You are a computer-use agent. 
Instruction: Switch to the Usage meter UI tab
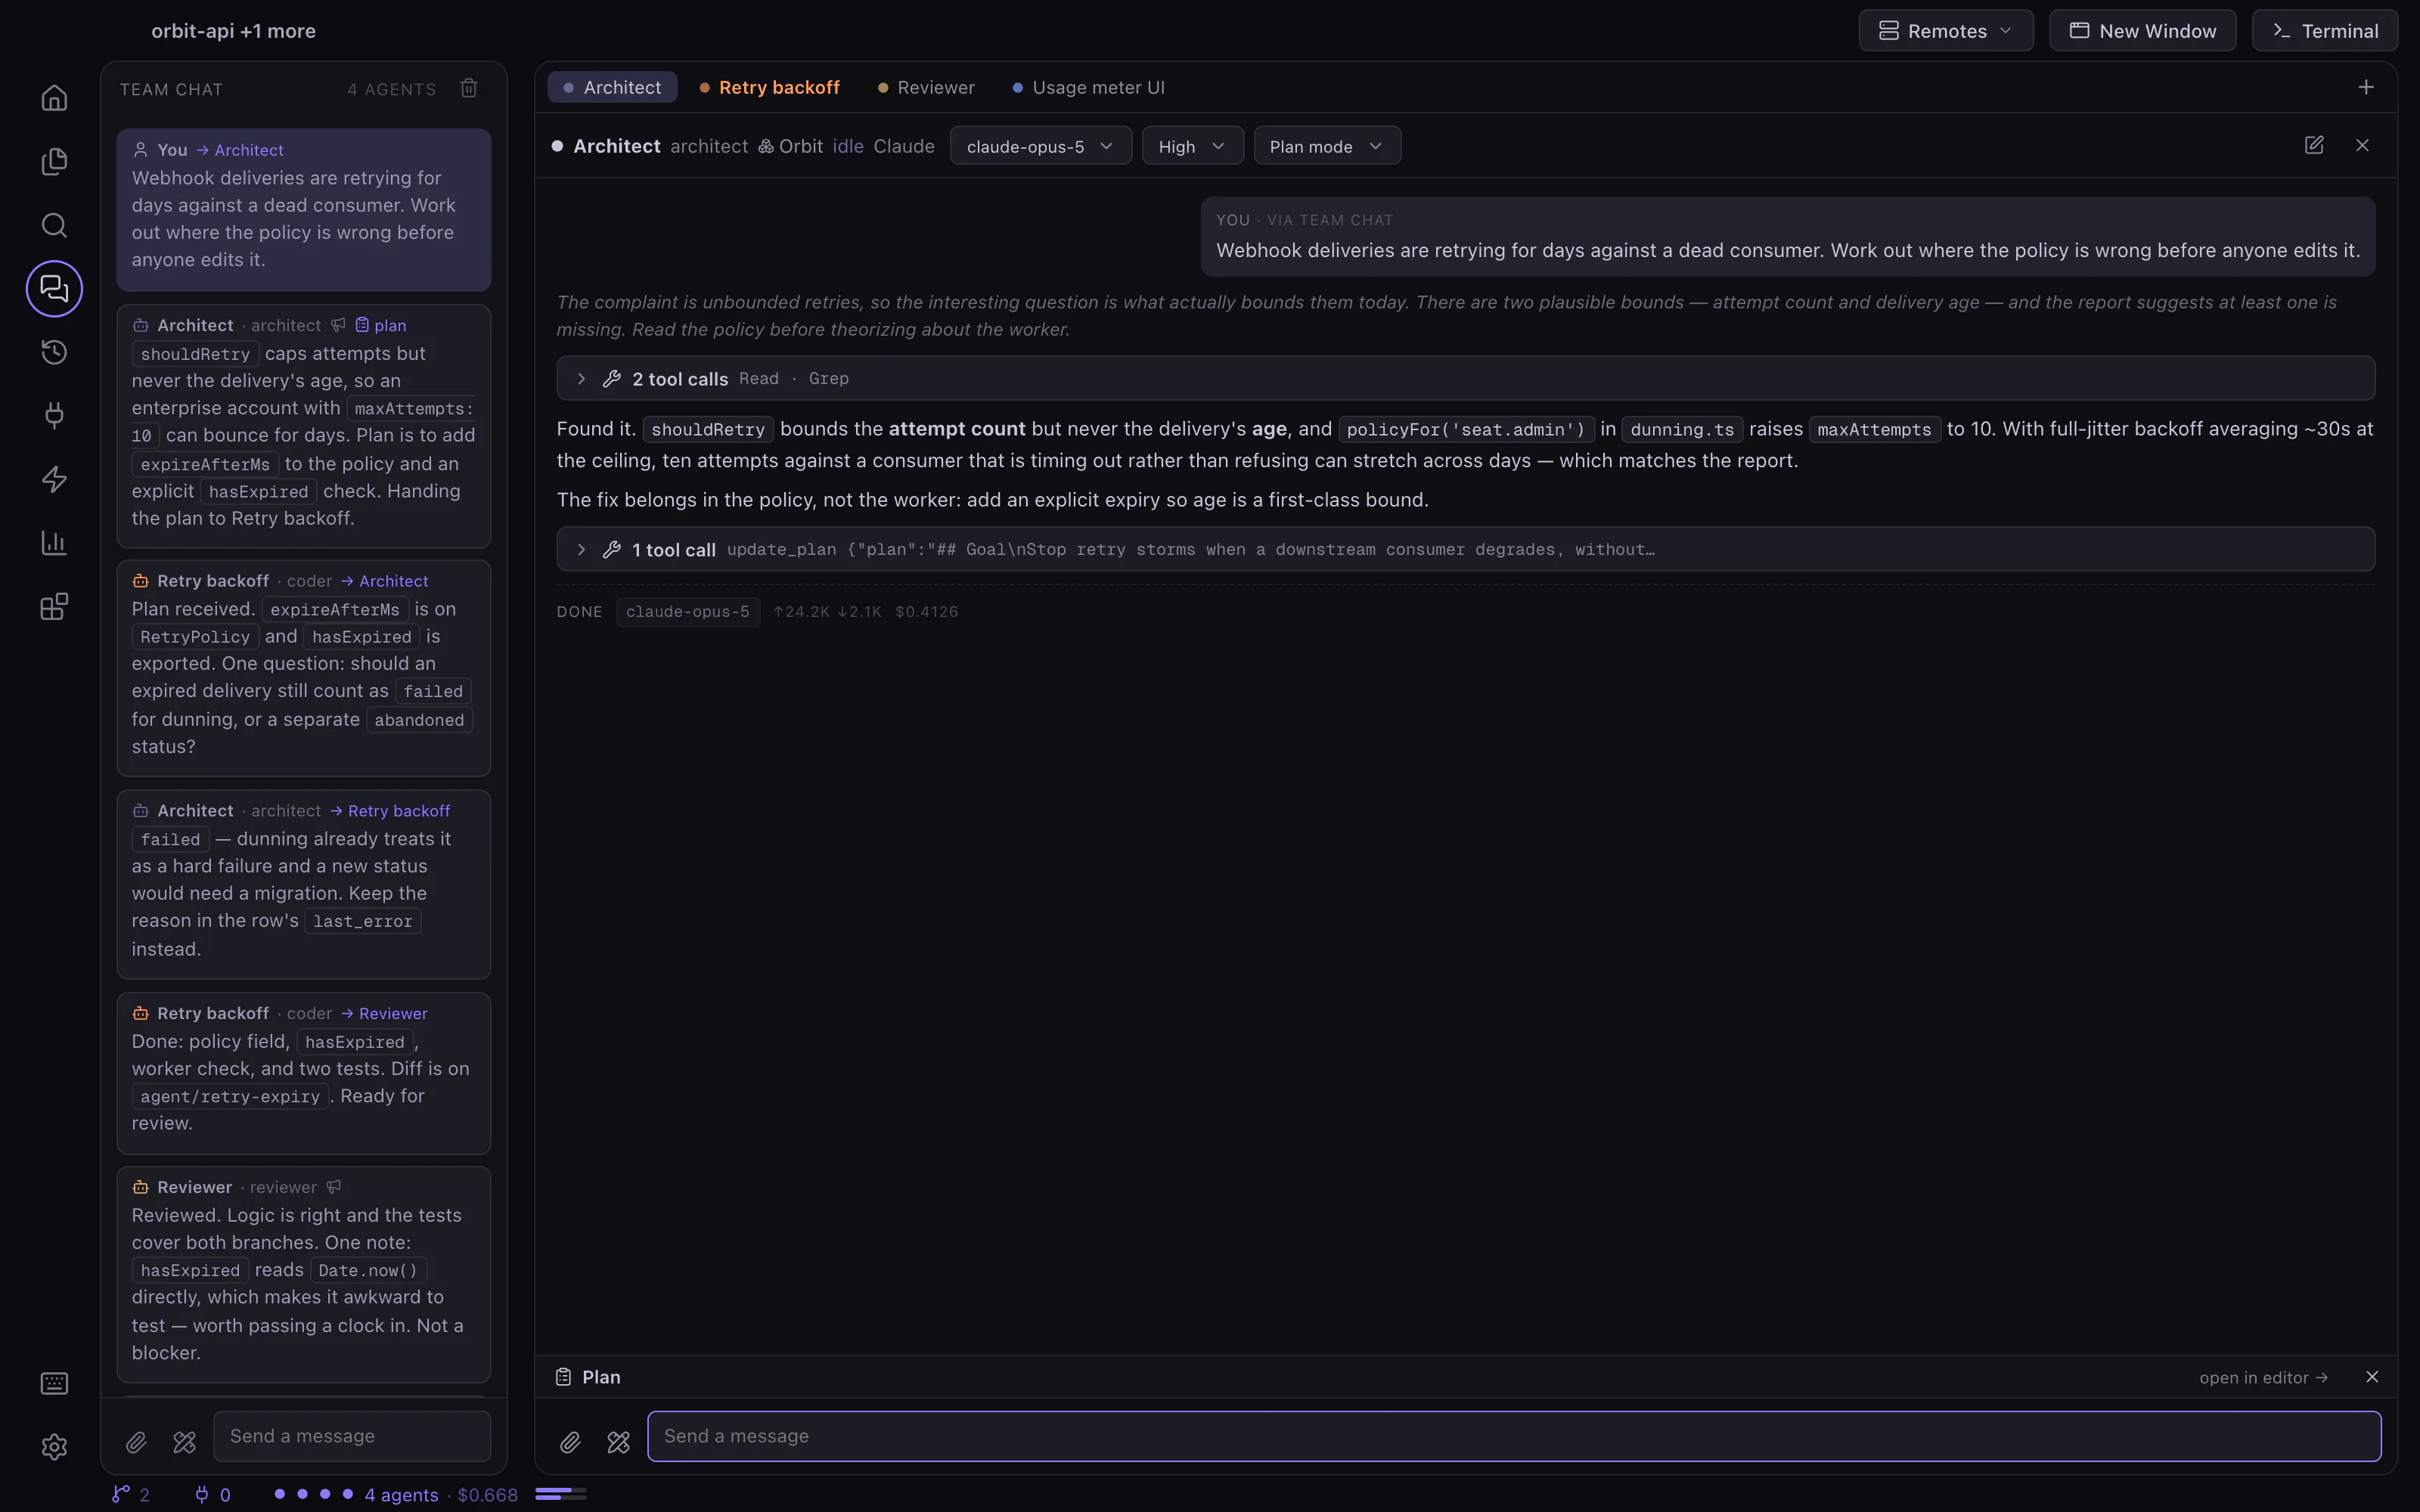pos(1088,88)
